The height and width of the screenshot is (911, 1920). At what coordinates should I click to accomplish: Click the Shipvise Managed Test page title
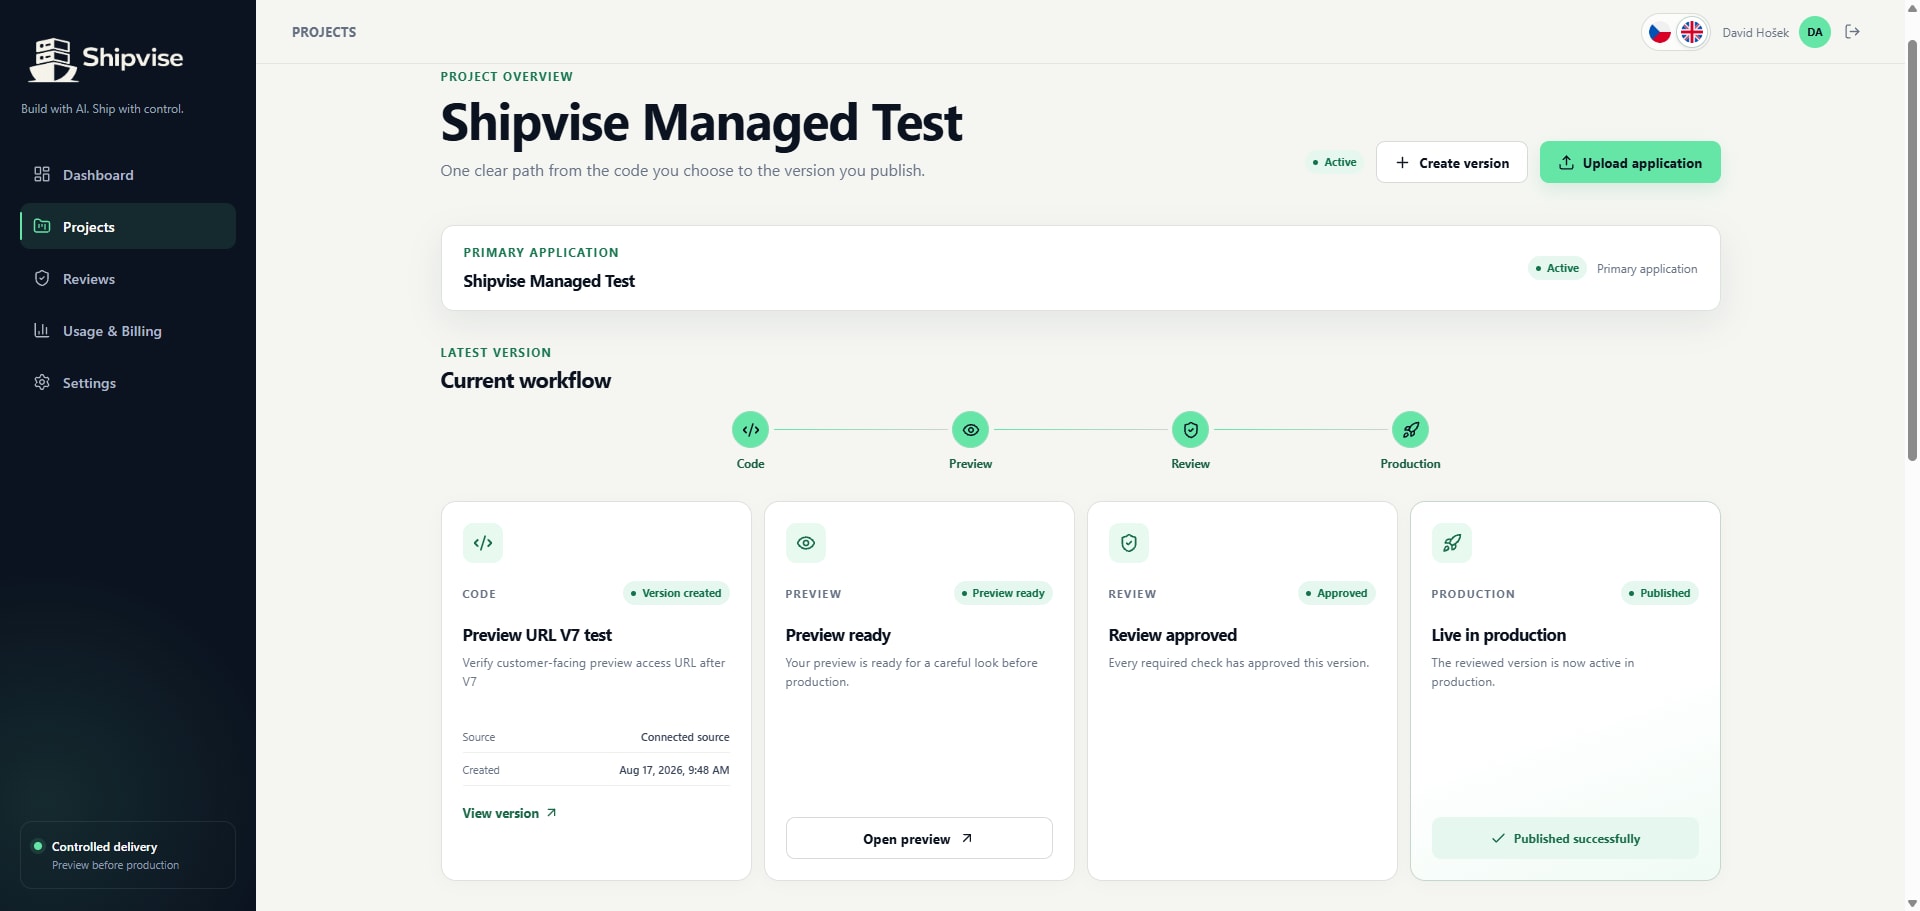701,123
